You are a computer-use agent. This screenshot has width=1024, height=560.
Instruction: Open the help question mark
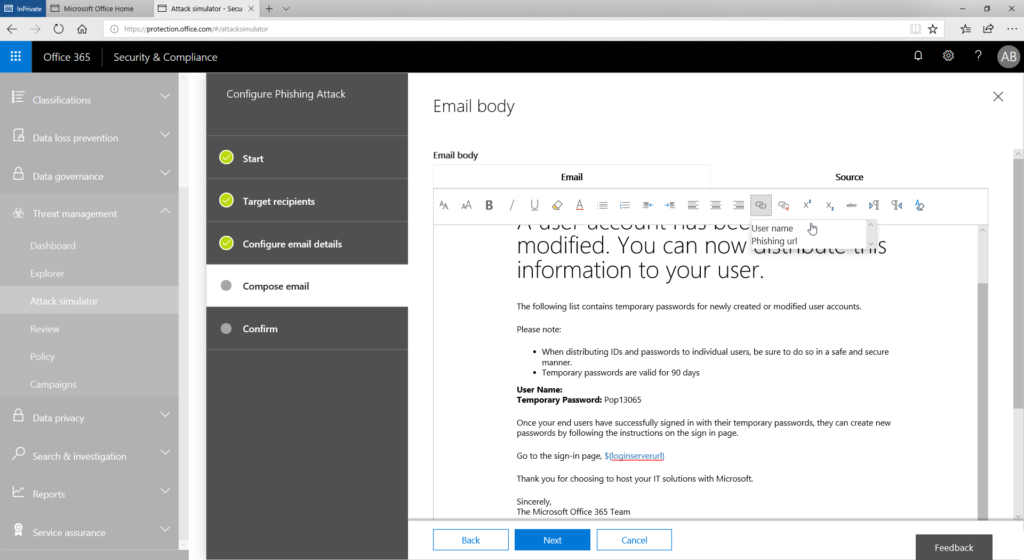point(978,56)
